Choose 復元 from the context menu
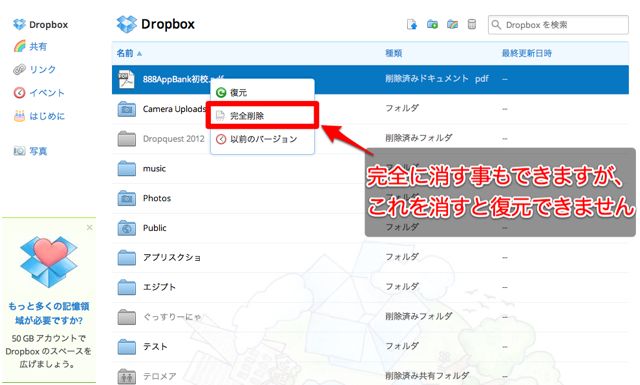 pyautogui.click(x=262, y=93)
